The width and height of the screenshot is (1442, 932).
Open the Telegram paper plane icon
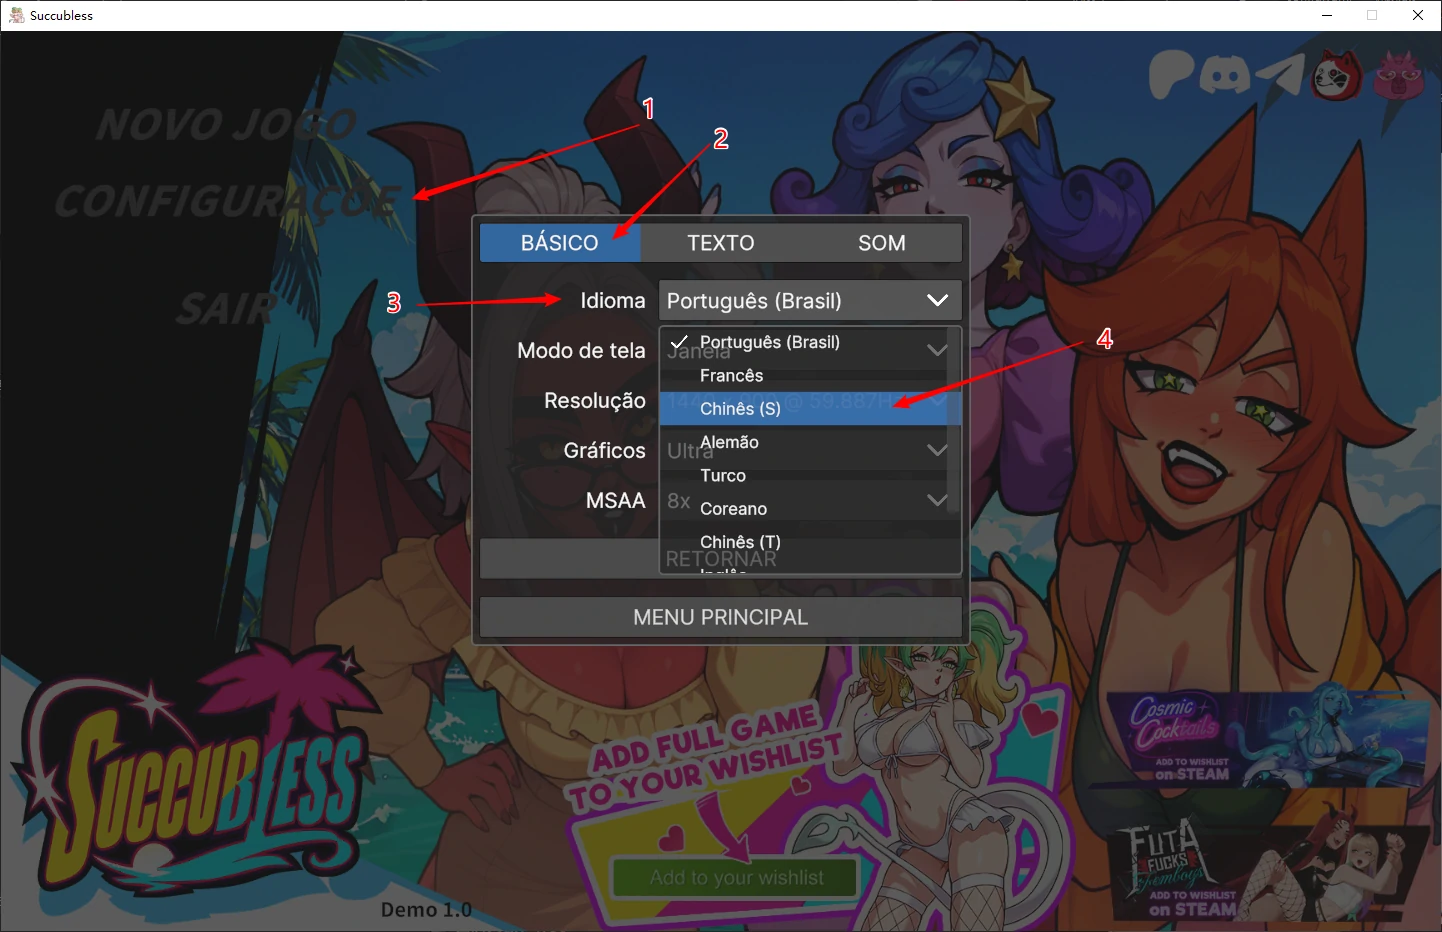pos(1280,76)
